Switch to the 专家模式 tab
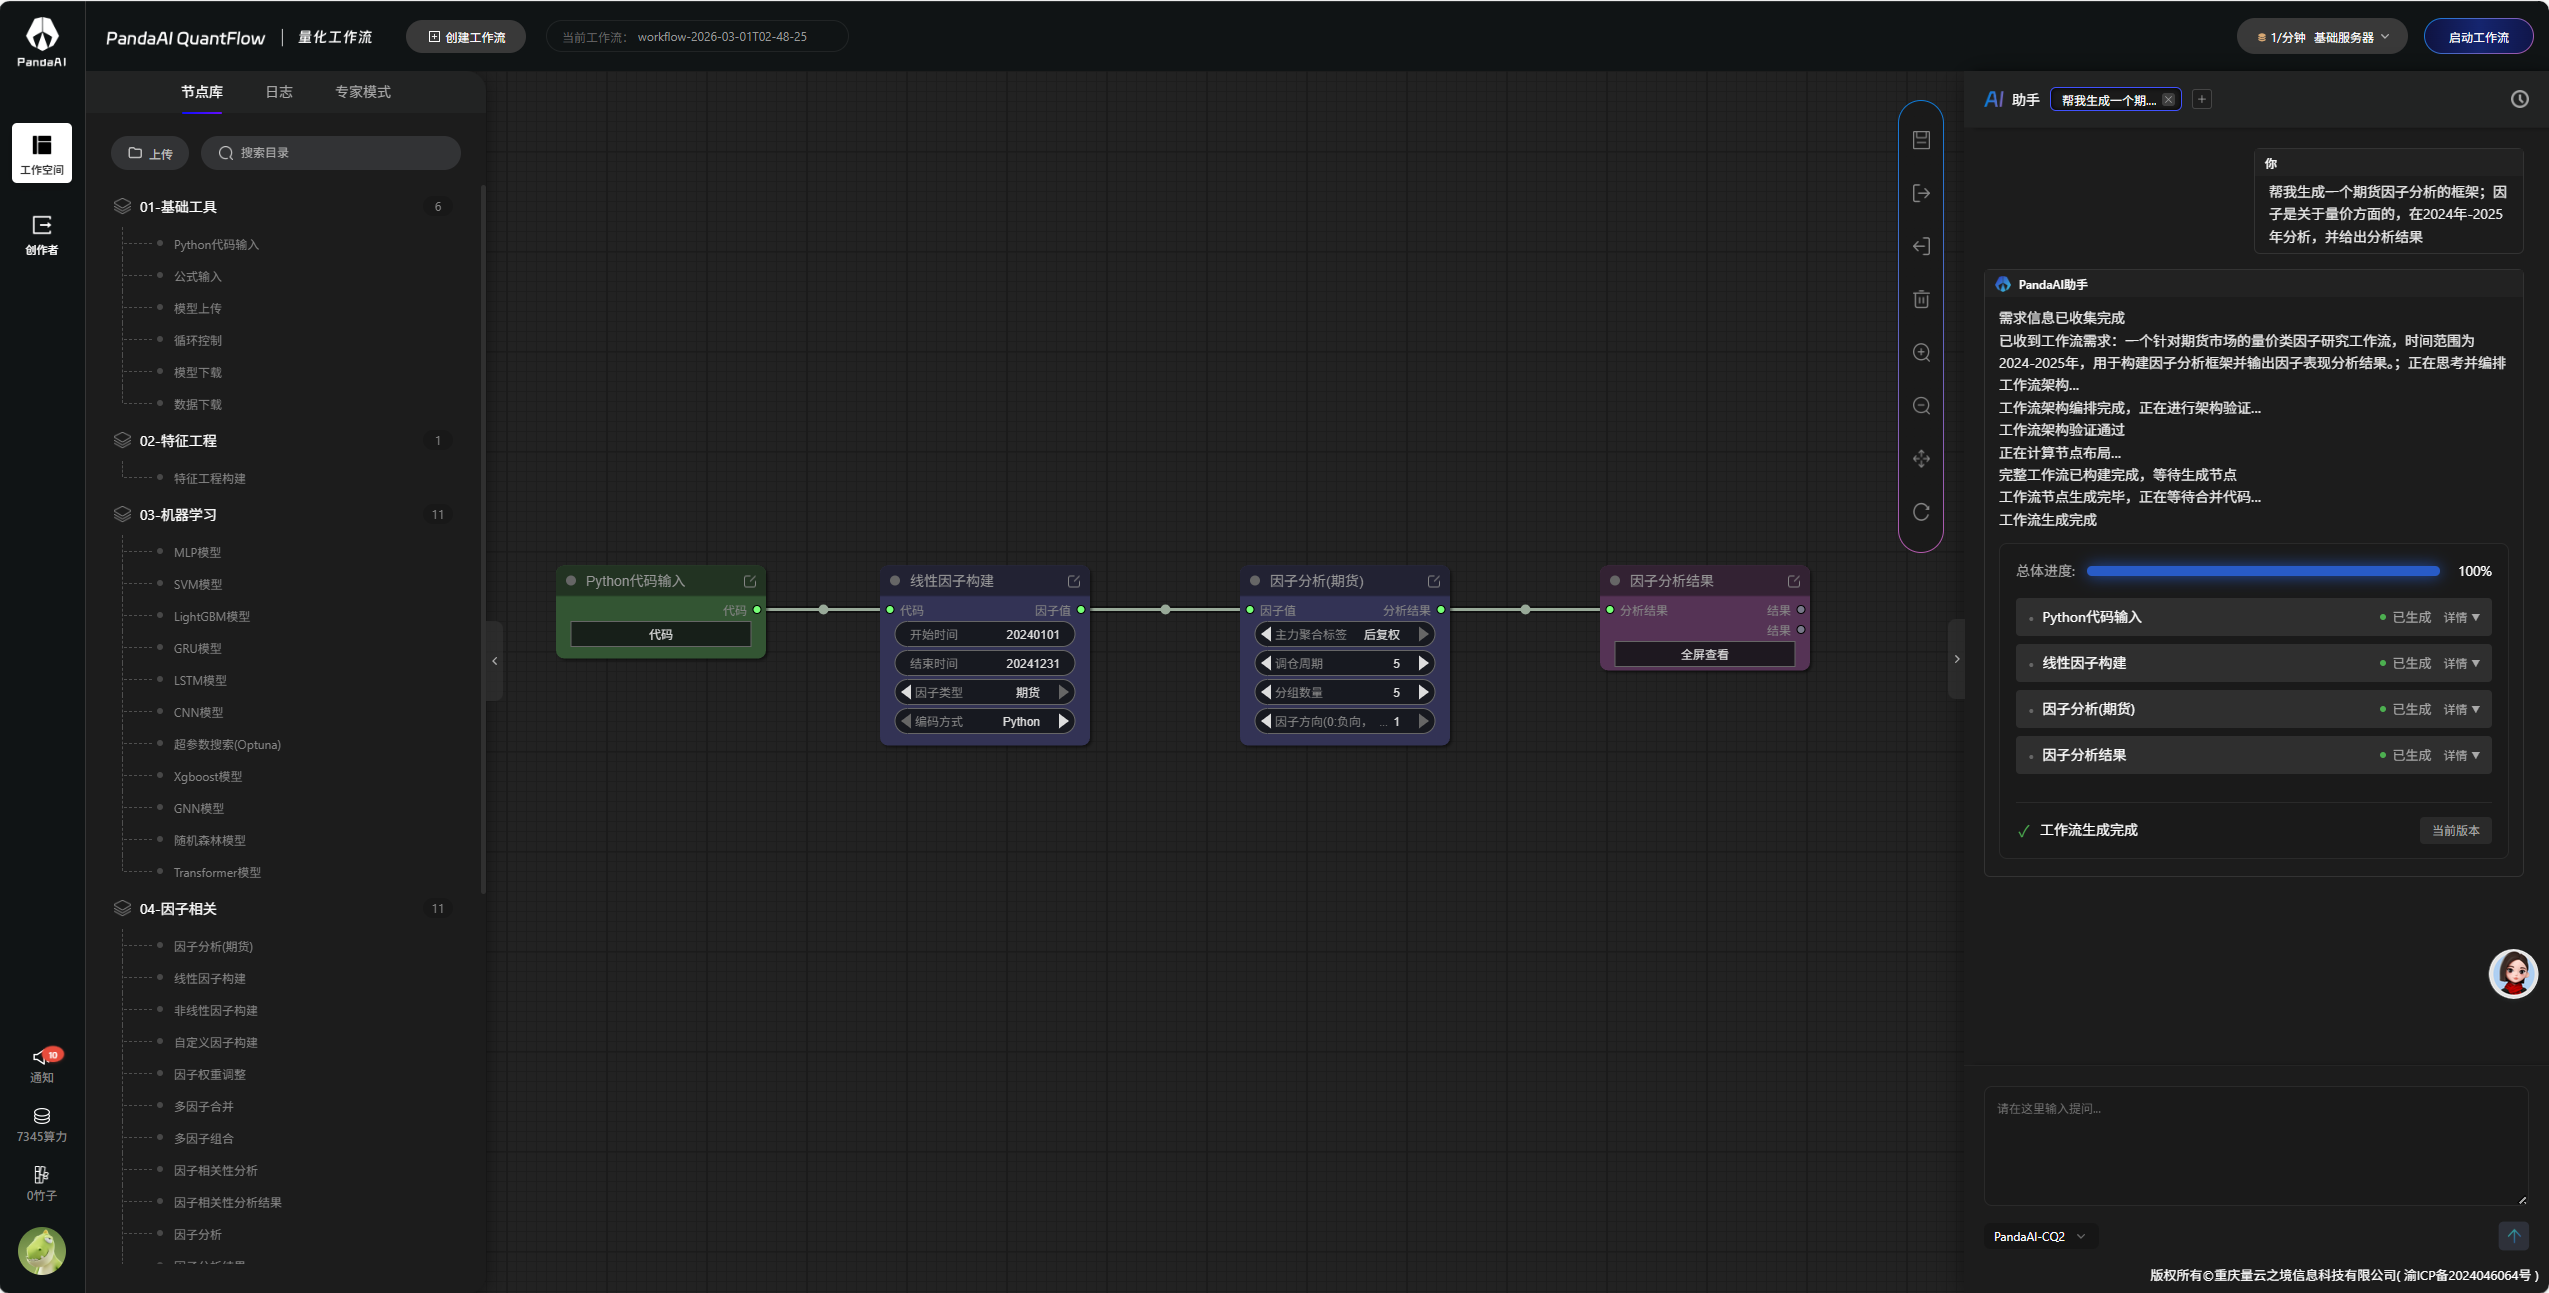This screenshot has height=1293, width=2549. coord(363,92)
